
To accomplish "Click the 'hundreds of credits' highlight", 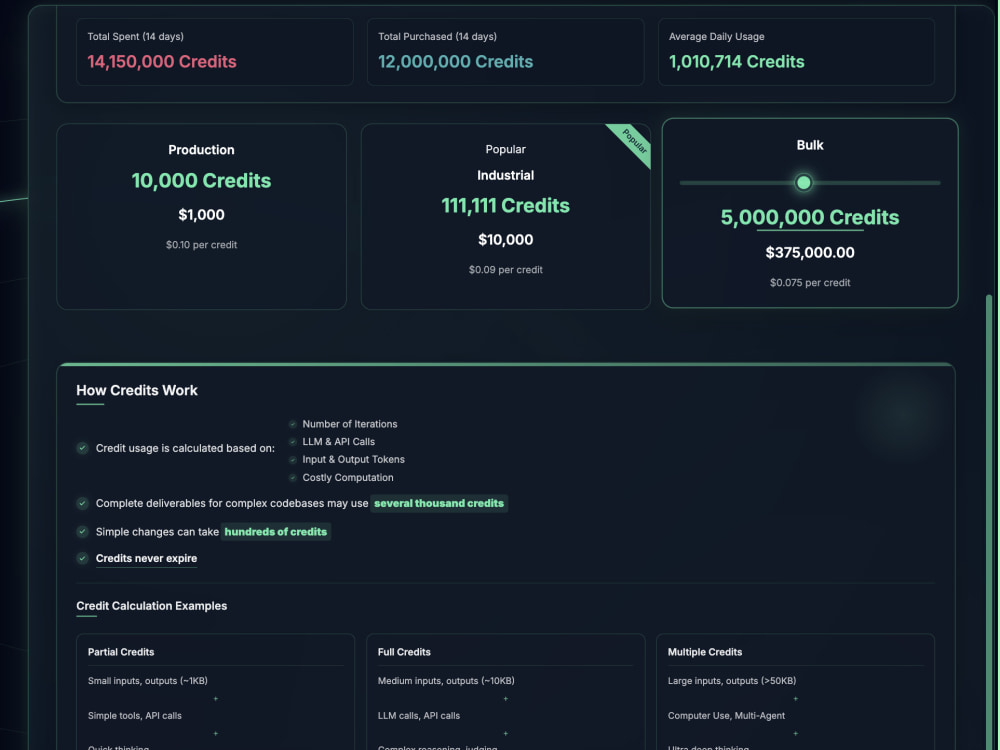I will pos(276,532).
